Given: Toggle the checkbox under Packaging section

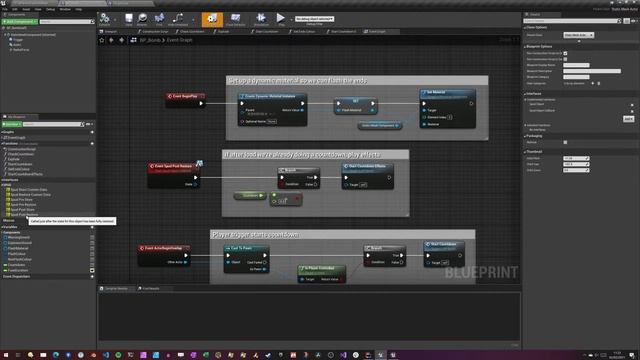Looking at the screenshot, I should (565, 142).
